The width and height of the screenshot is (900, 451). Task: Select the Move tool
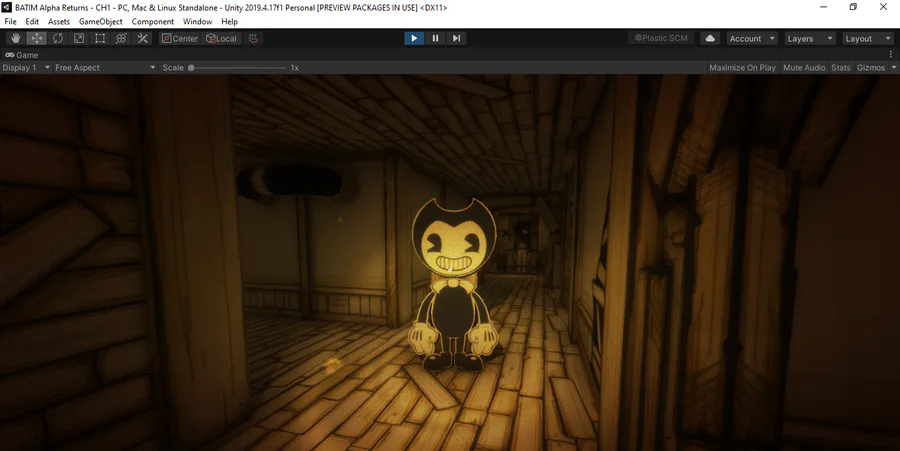point(37,38)
